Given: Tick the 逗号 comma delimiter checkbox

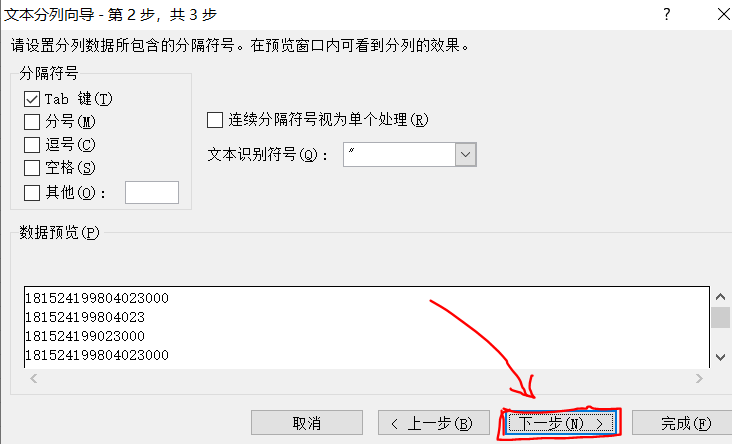Looking at the screenshot, I should point(32,145).
